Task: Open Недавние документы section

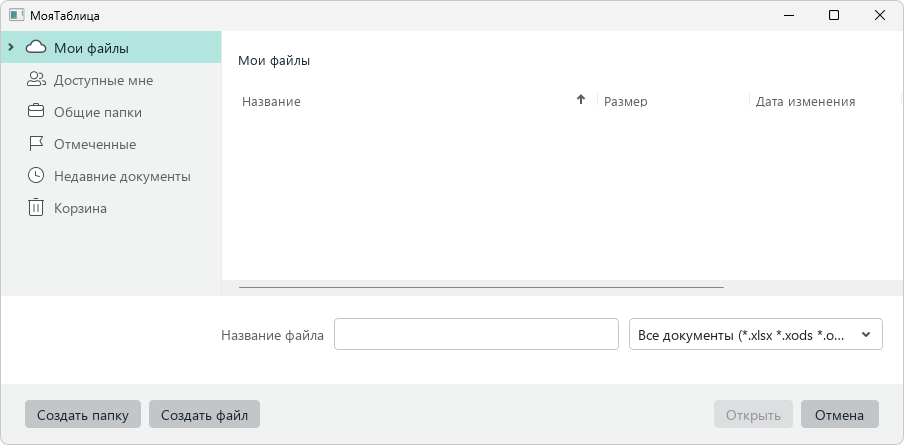Action: (122, 176)
